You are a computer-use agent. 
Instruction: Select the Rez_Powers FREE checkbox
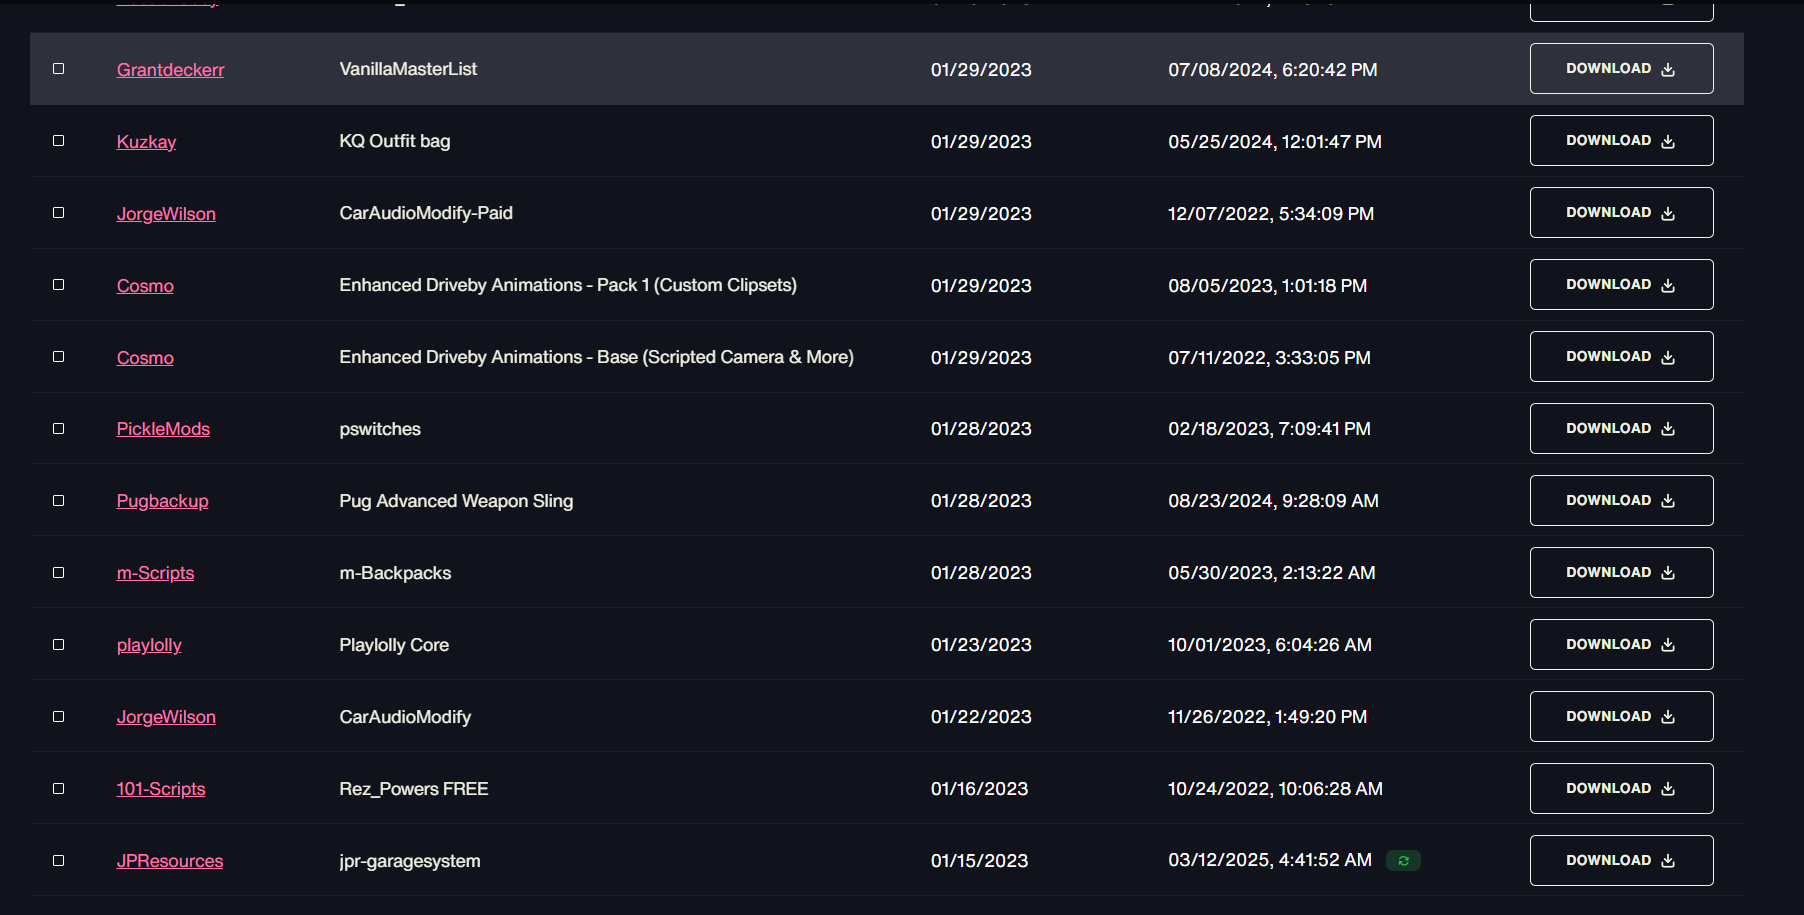(59, 789)
